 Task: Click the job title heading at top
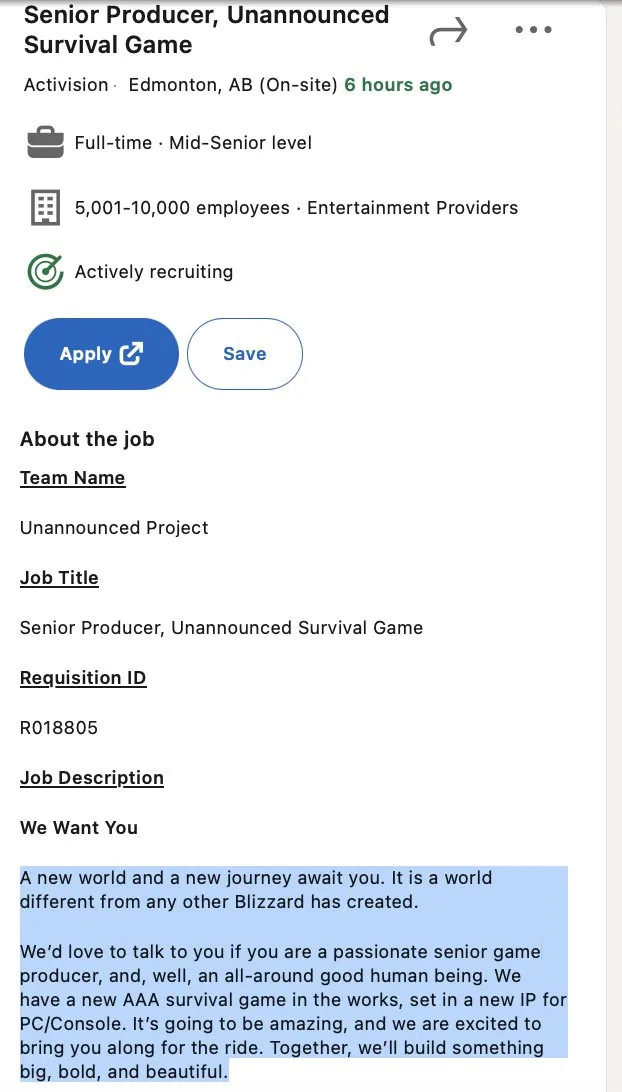point(206,30)
